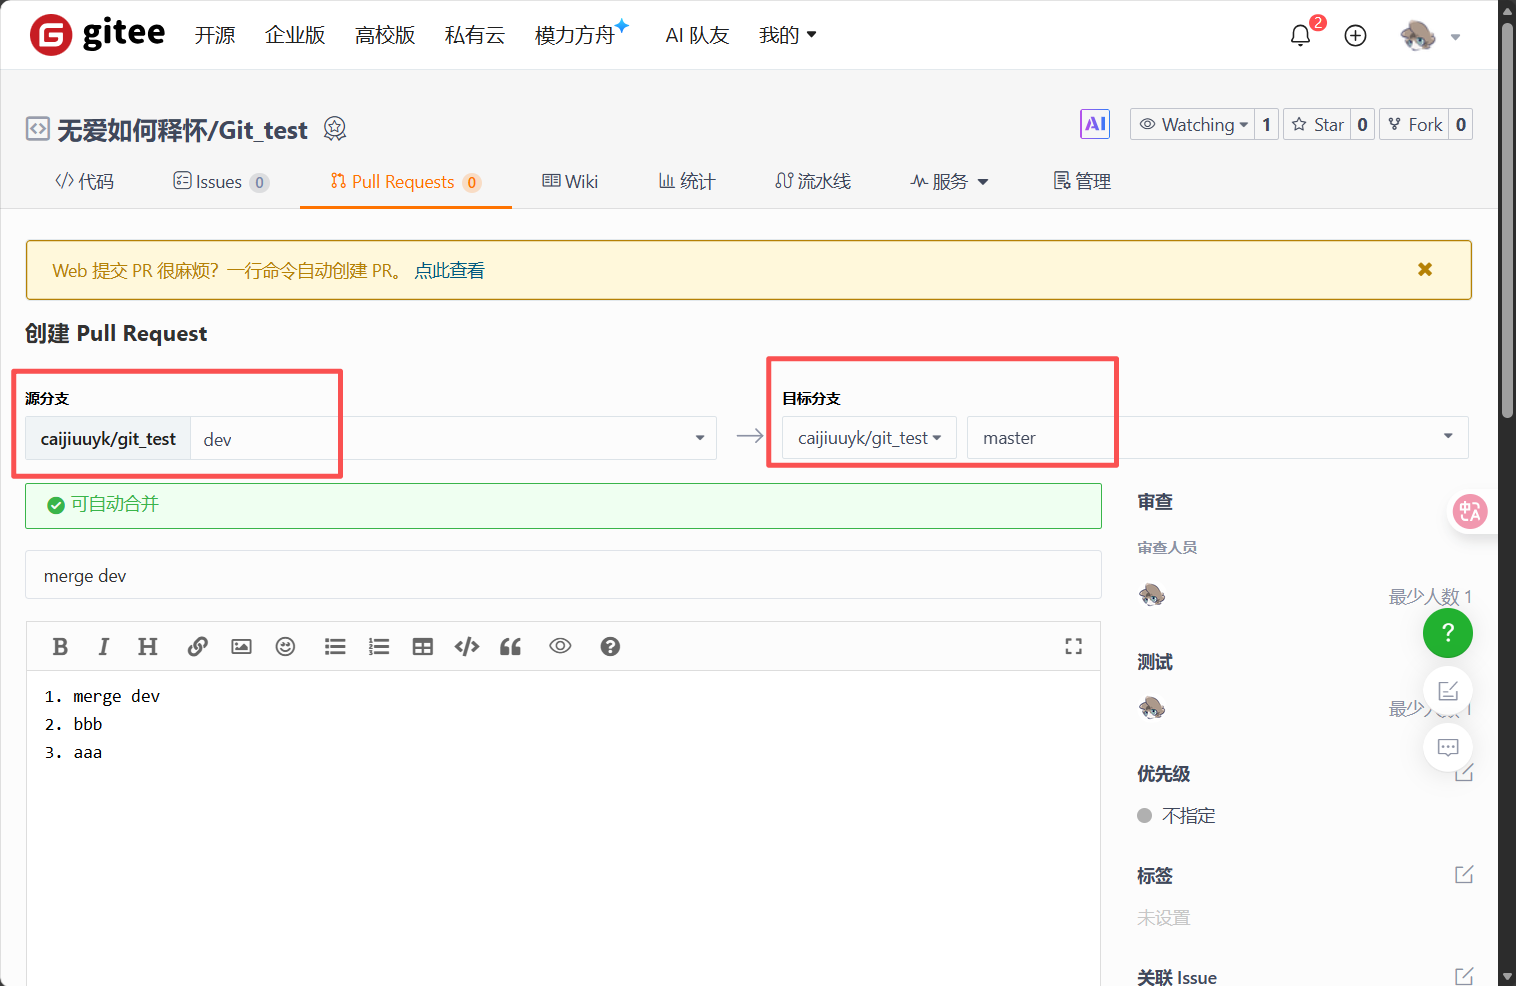
Task: Open the 管理 tab
Action: pos(1082,181)
